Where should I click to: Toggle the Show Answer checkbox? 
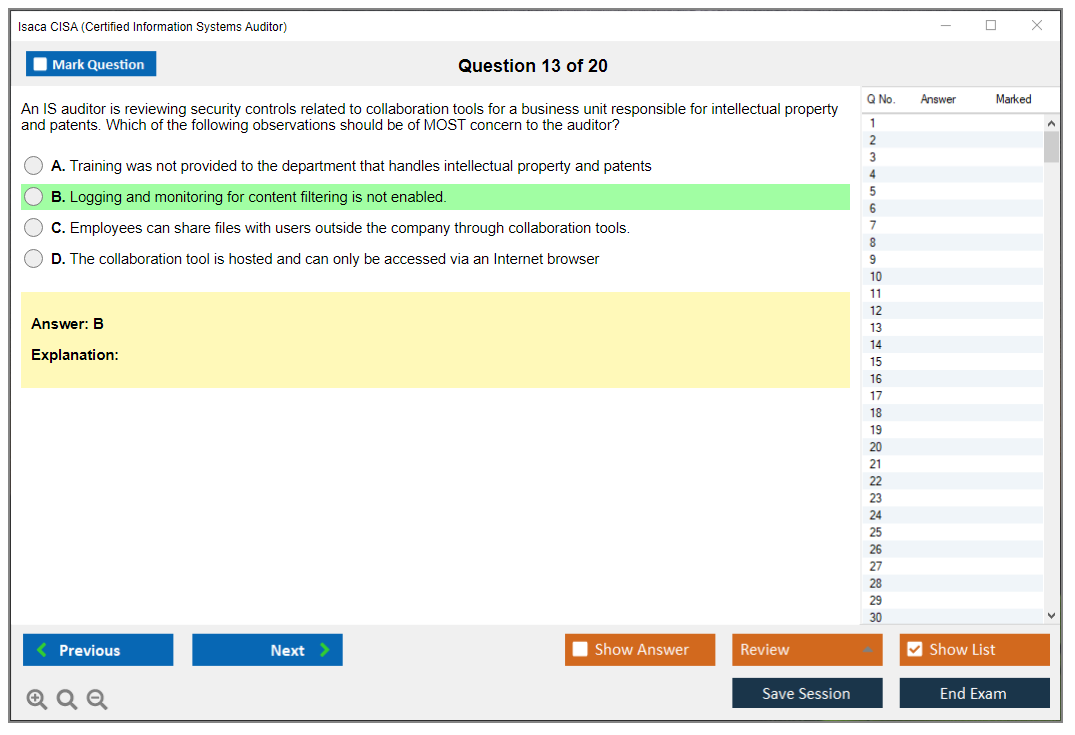coord(580,650)
